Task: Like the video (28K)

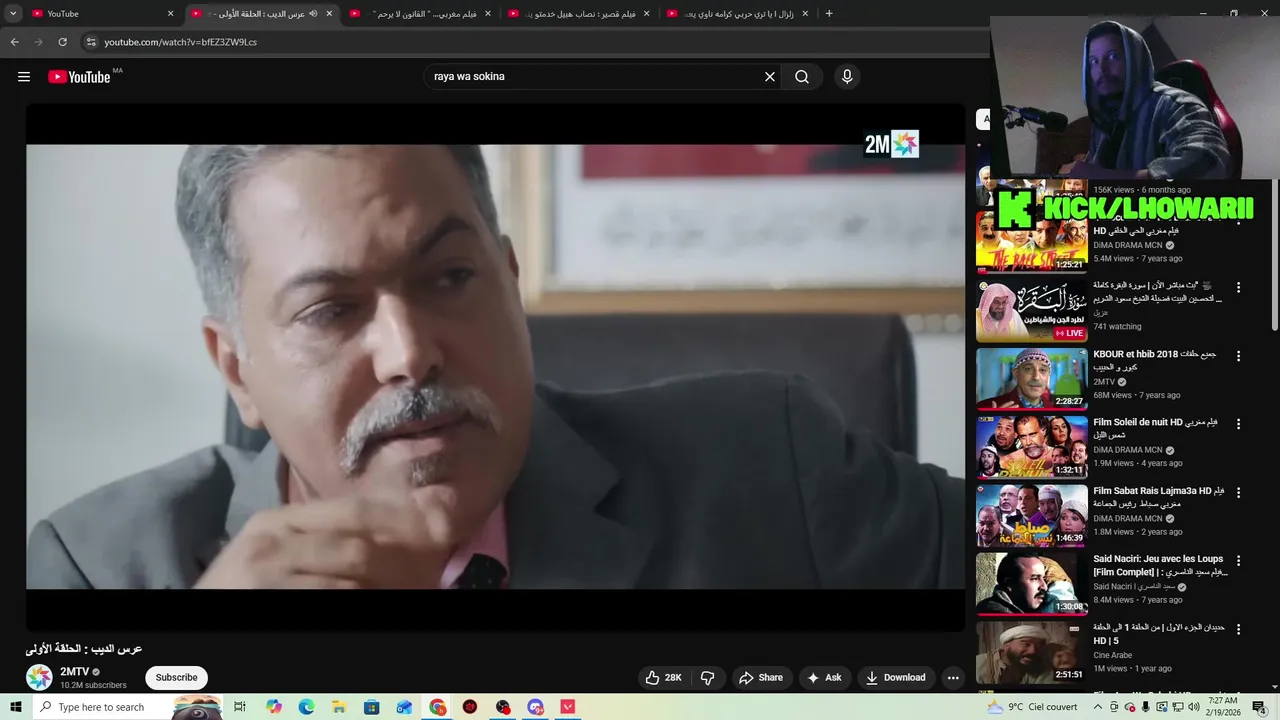Action: click(x=664, y=678)
